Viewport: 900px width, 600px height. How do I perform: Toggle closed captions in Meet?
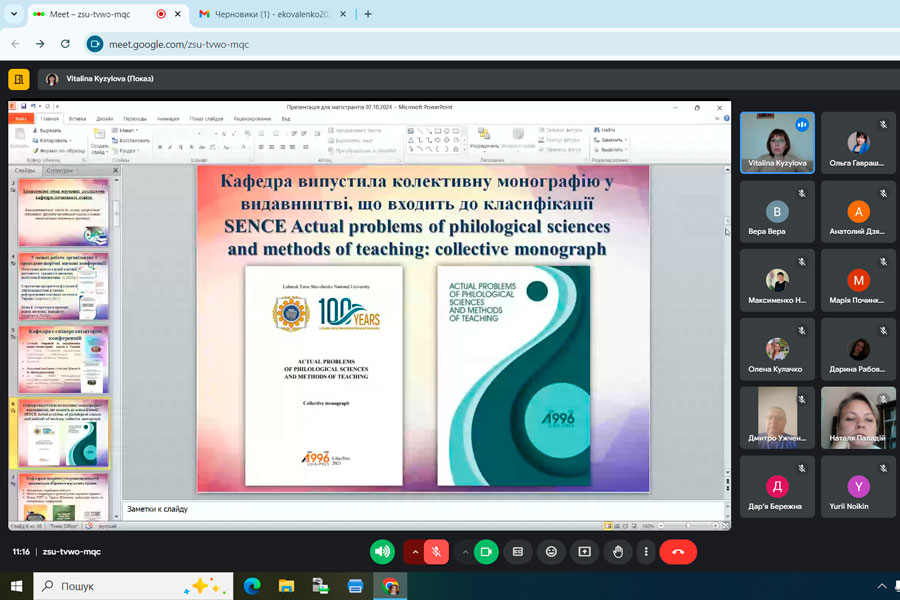[x=518, y=551]
